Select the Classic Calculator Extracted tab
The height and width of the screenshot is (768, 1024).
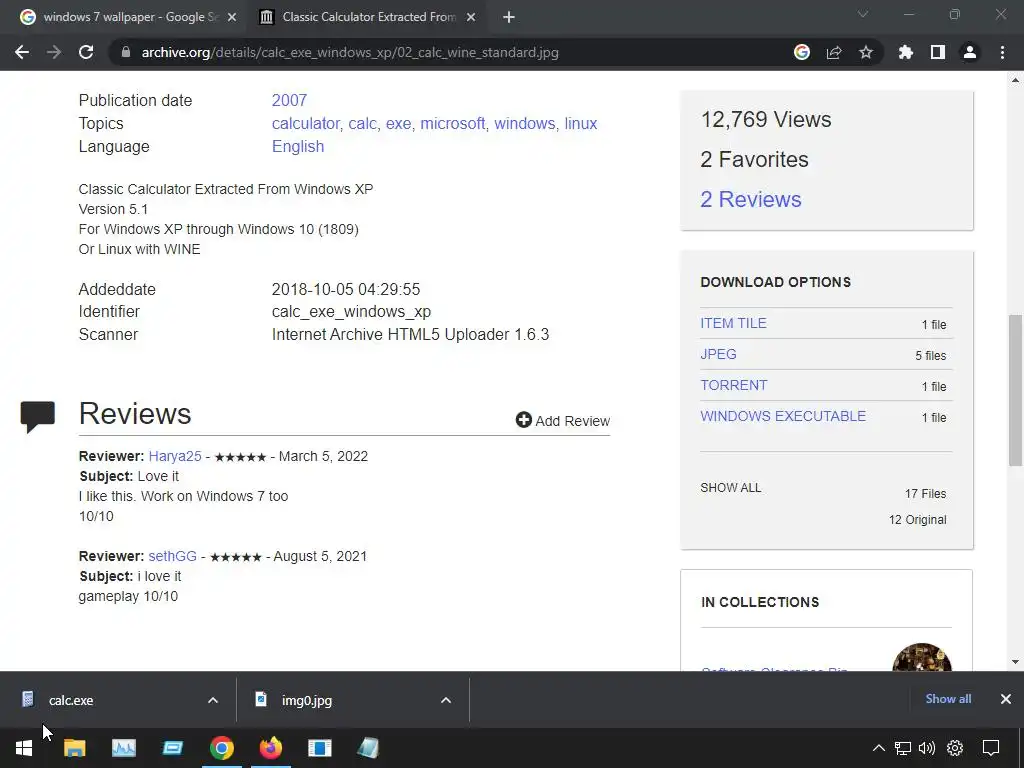(x=366, y=17)
